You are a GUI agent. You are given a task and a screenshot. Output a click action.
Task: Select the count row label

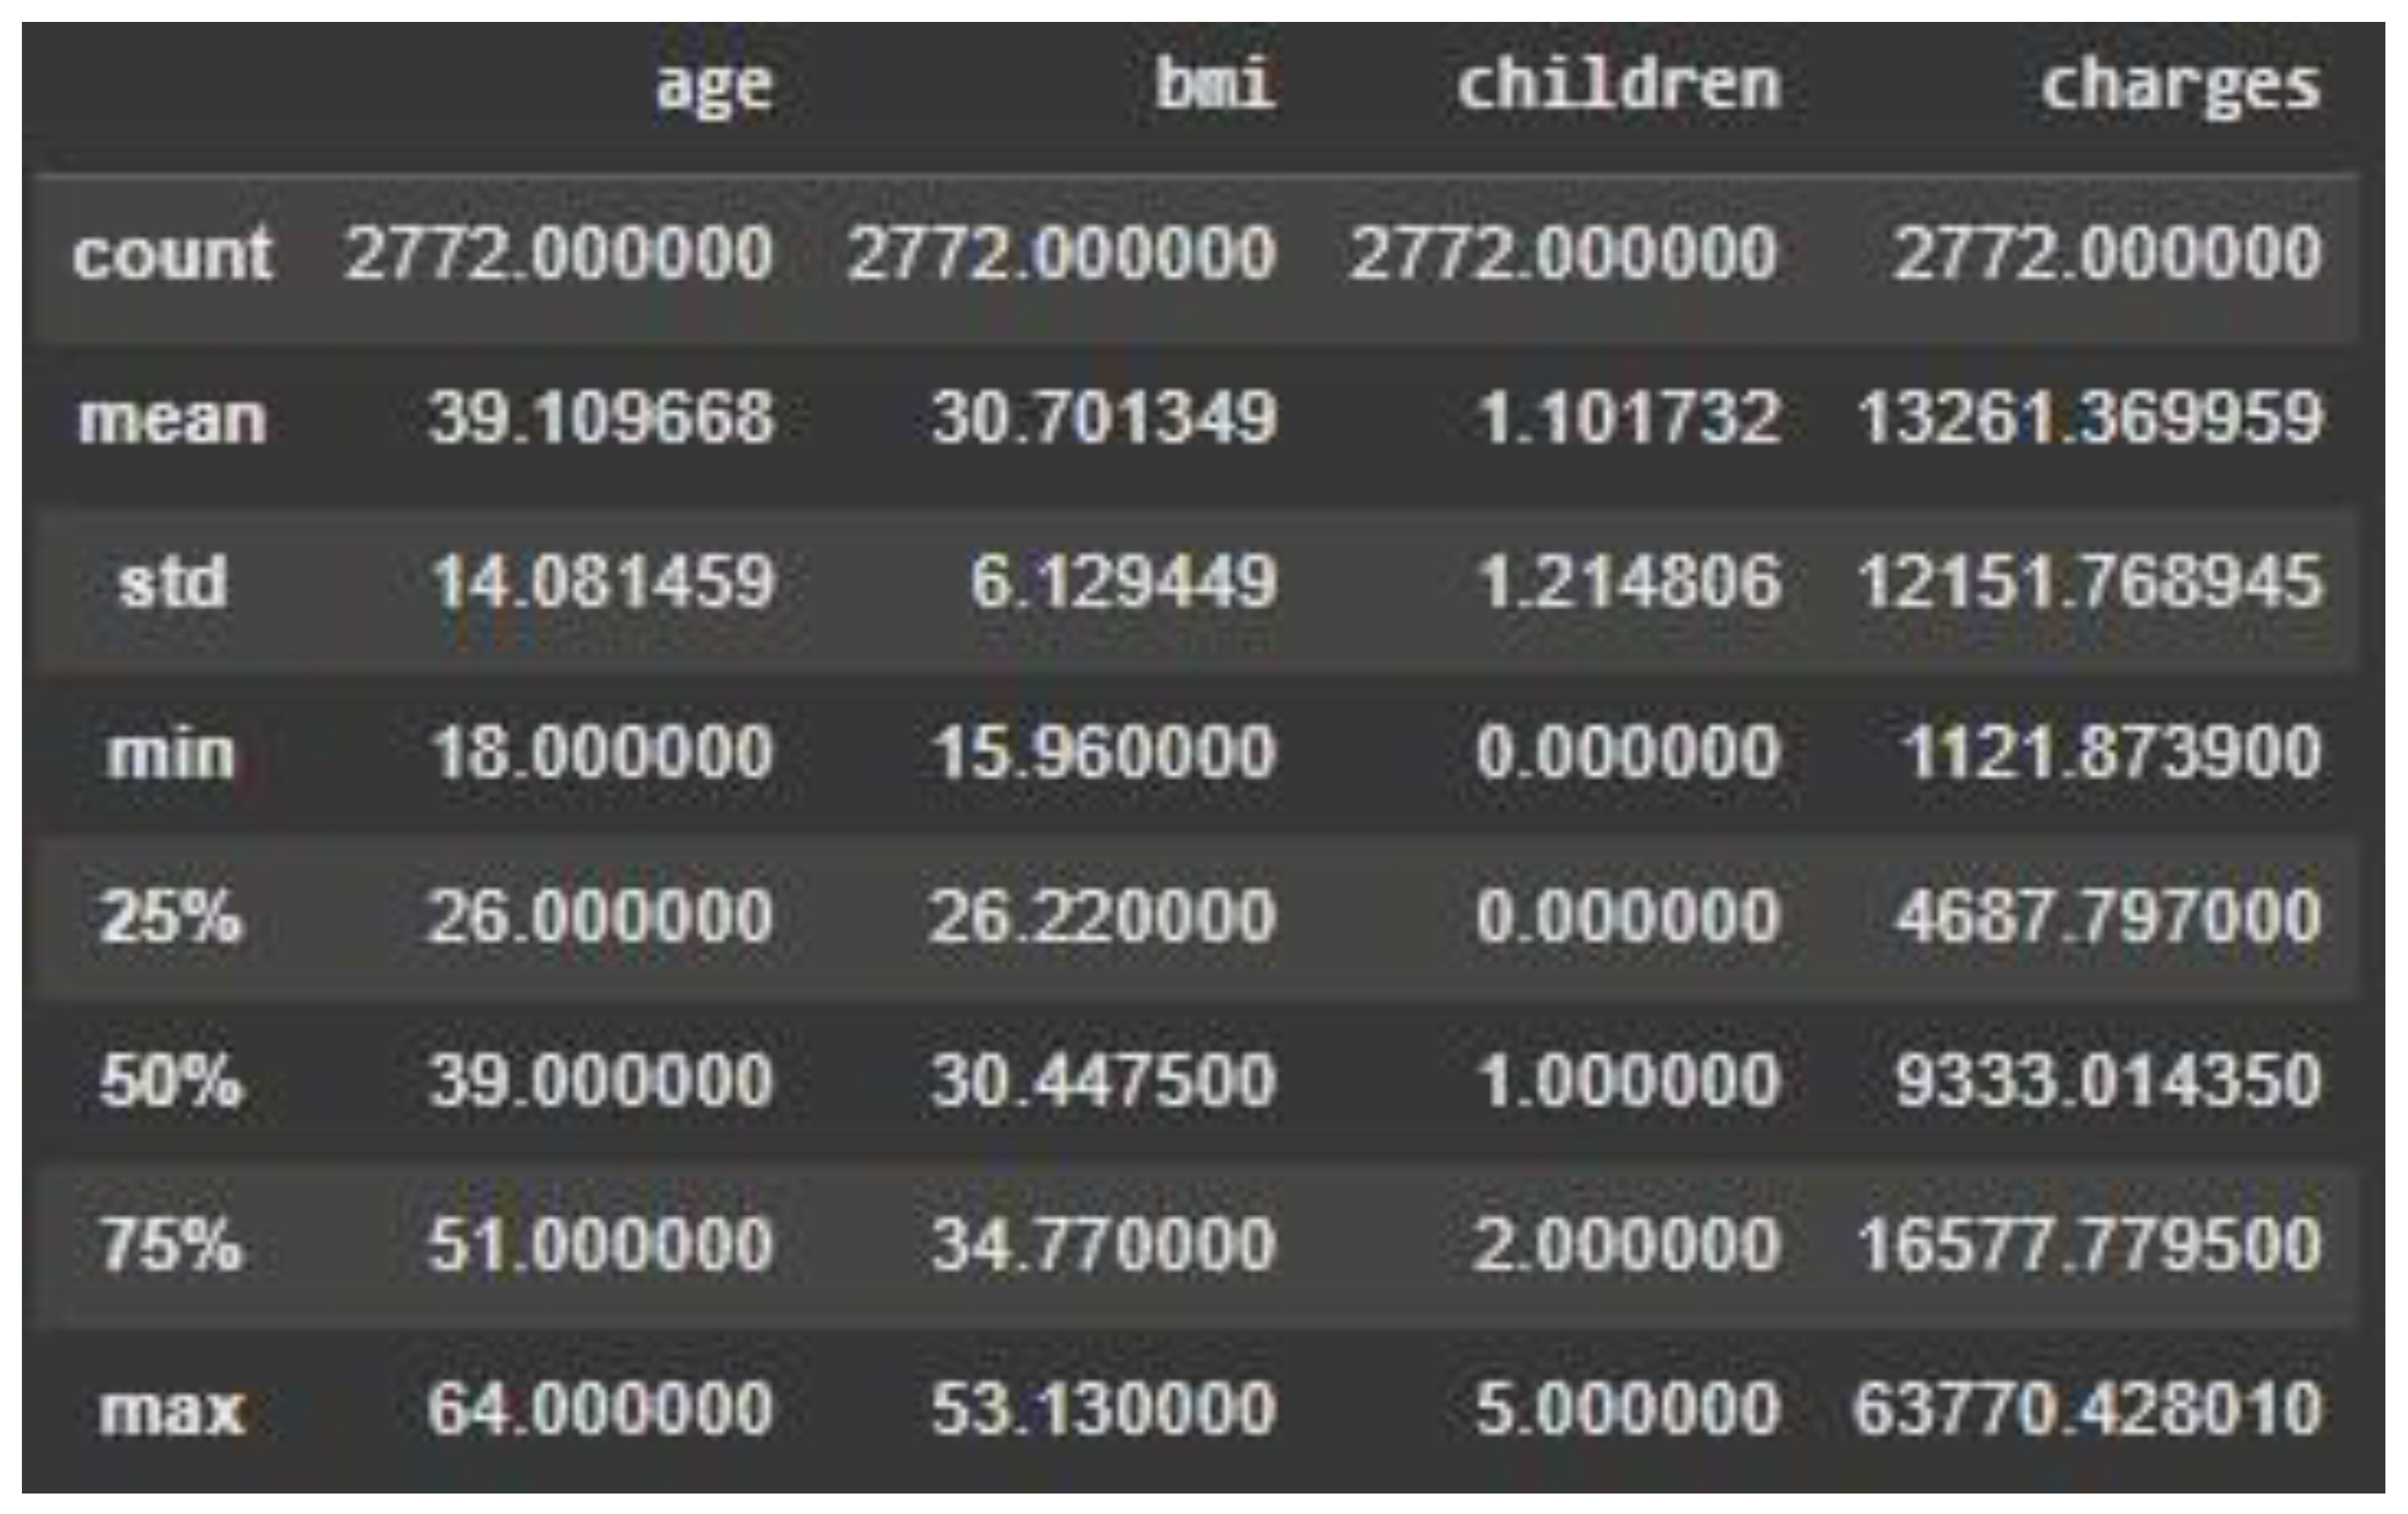[x=172, y=254]
